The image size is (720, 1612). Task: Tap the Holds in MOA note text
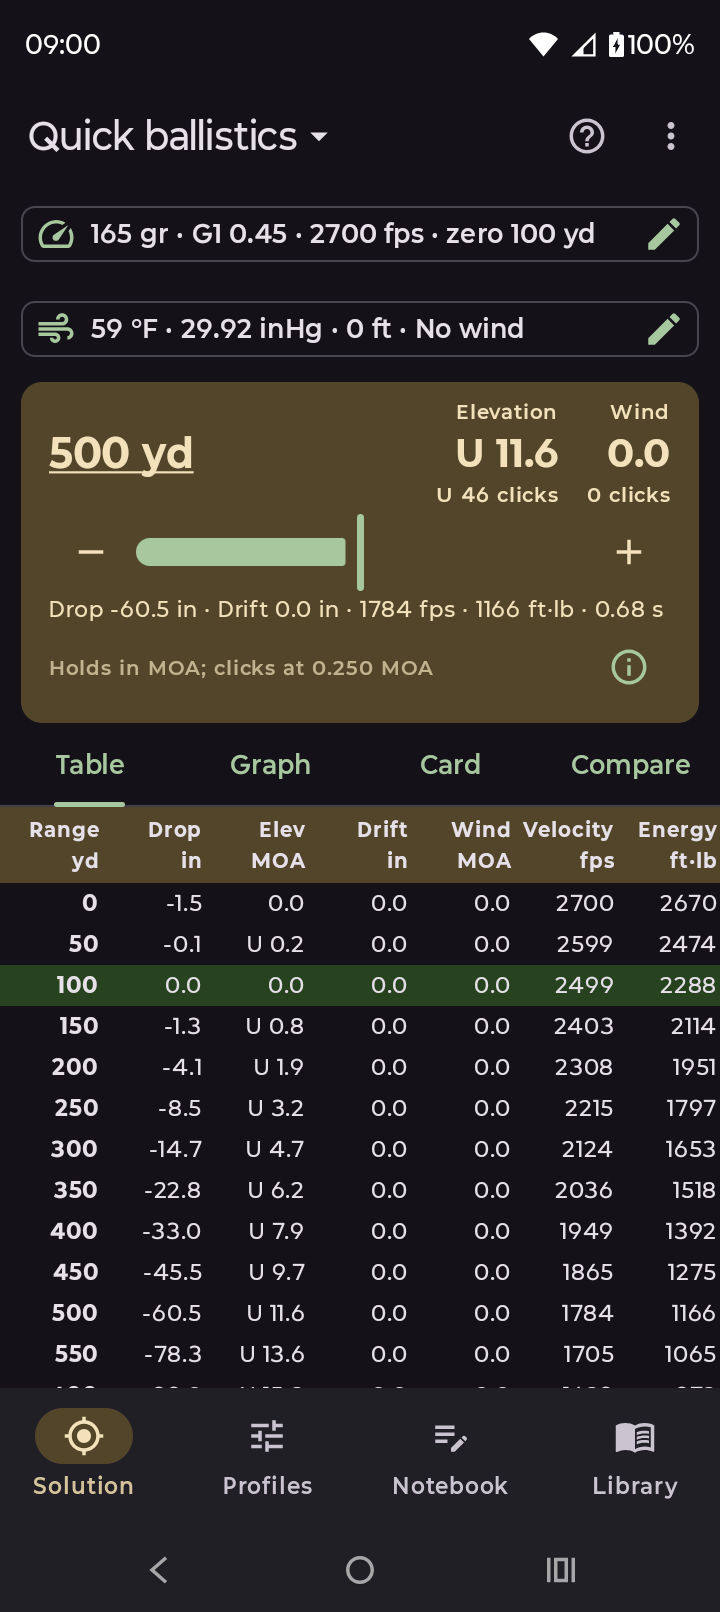(x=241, y=668)
